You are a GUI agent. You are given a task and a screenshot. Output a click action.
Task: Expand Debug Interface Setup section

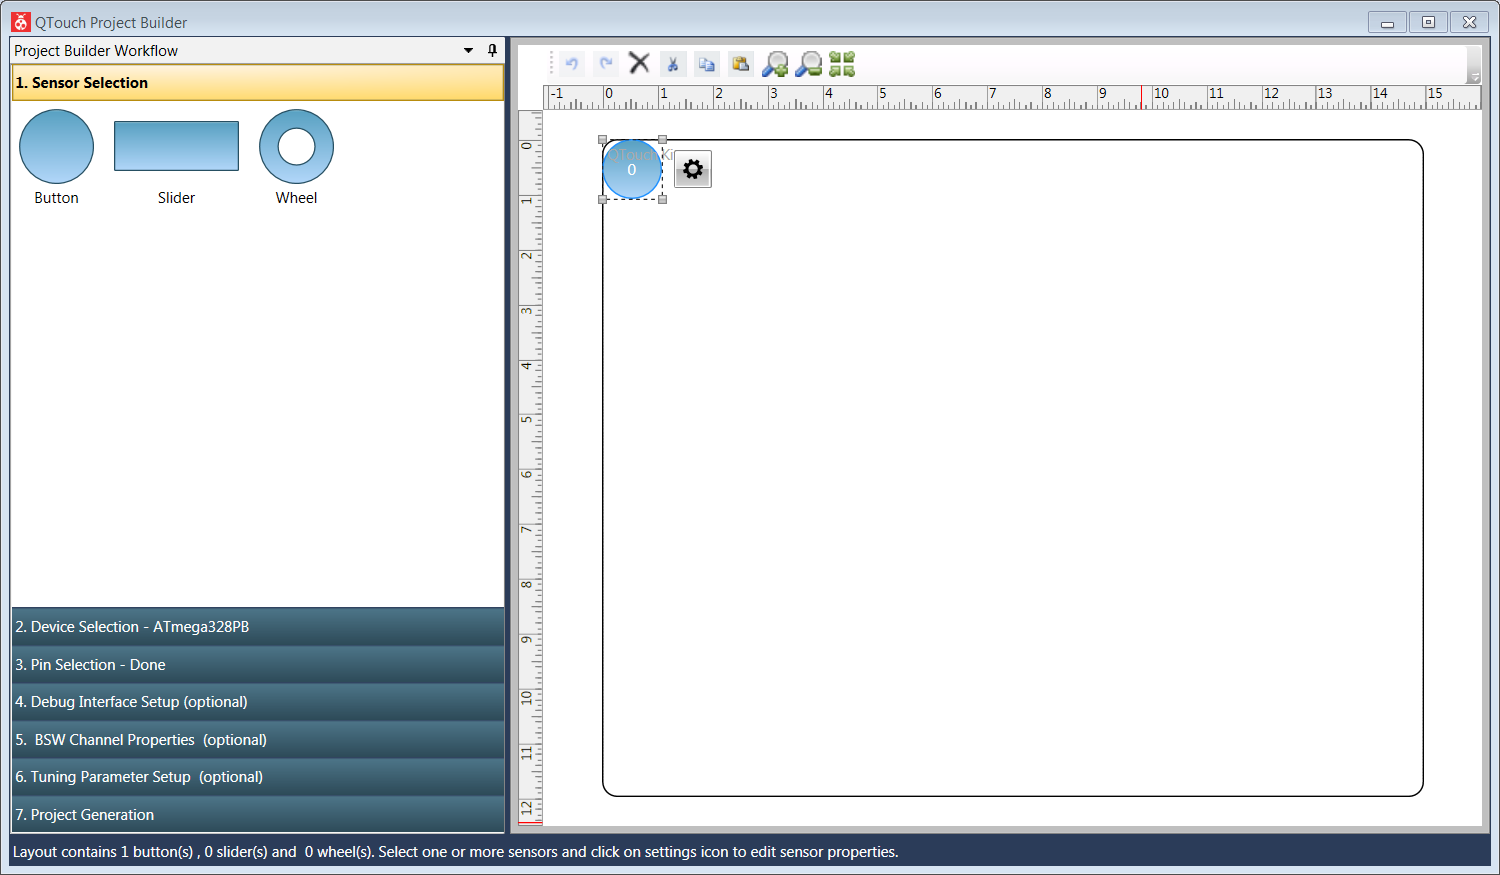257,702
